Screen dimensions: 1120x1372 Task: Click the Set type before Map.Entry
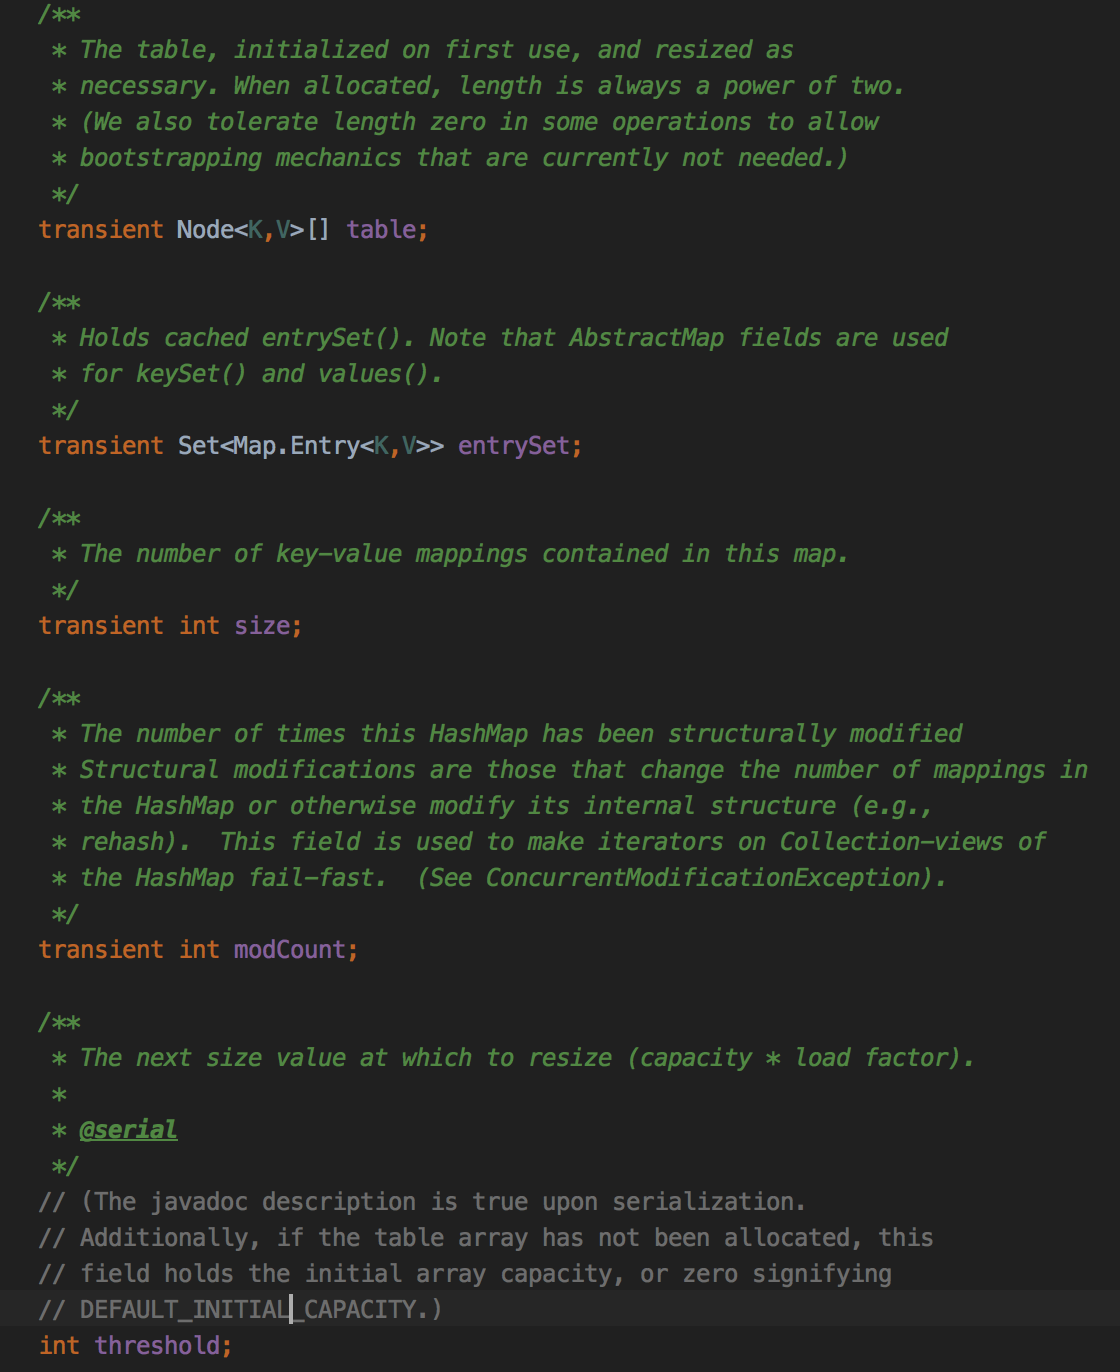198,446
